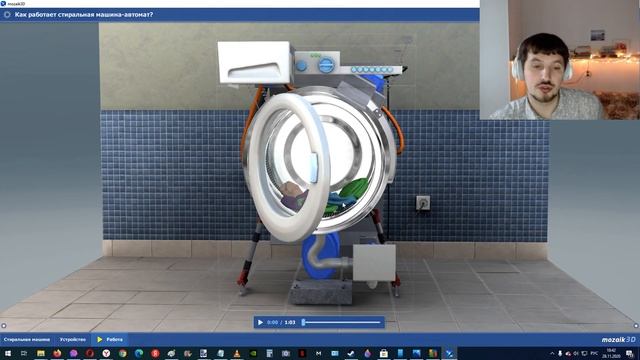Open the Camera taskbar icon
Viewport: 640px width, 360px height.
pyautogui.click(x=286, y=353)
